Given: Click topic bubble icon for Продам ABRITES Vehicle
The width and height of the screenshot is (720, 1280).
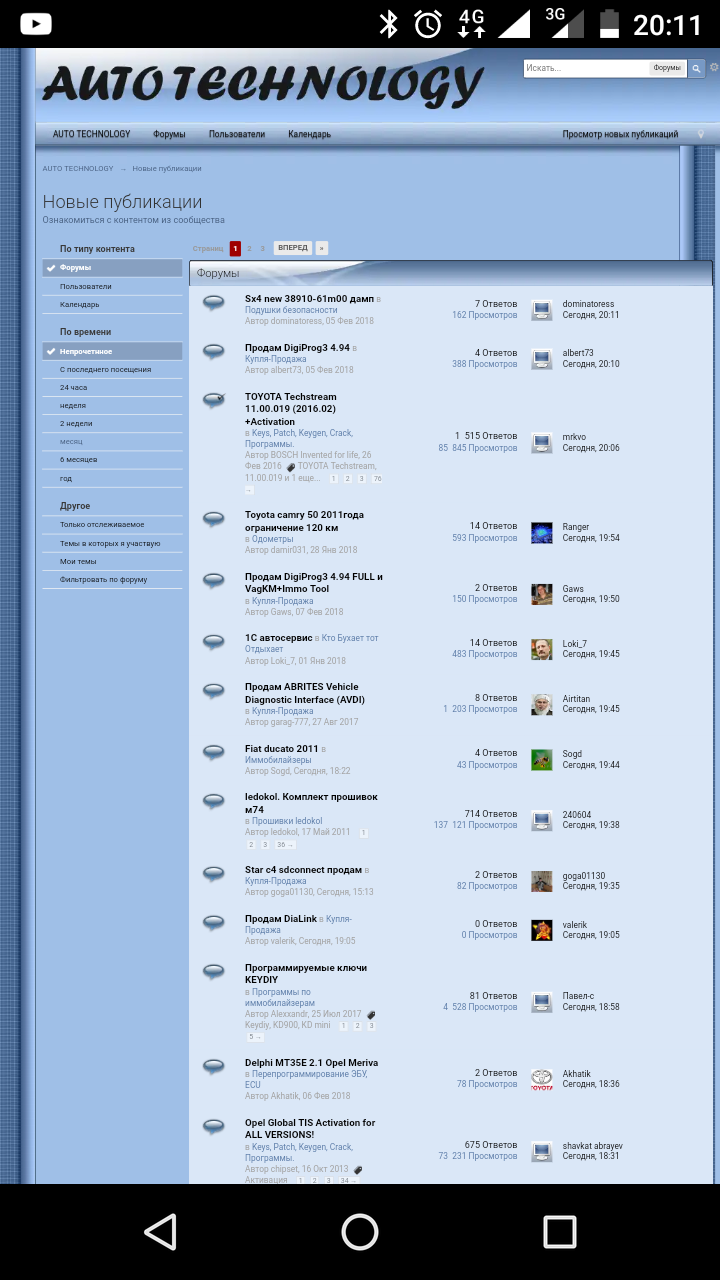Looking at the screenshot, I should pyautogui.click(x=213, y=691).
